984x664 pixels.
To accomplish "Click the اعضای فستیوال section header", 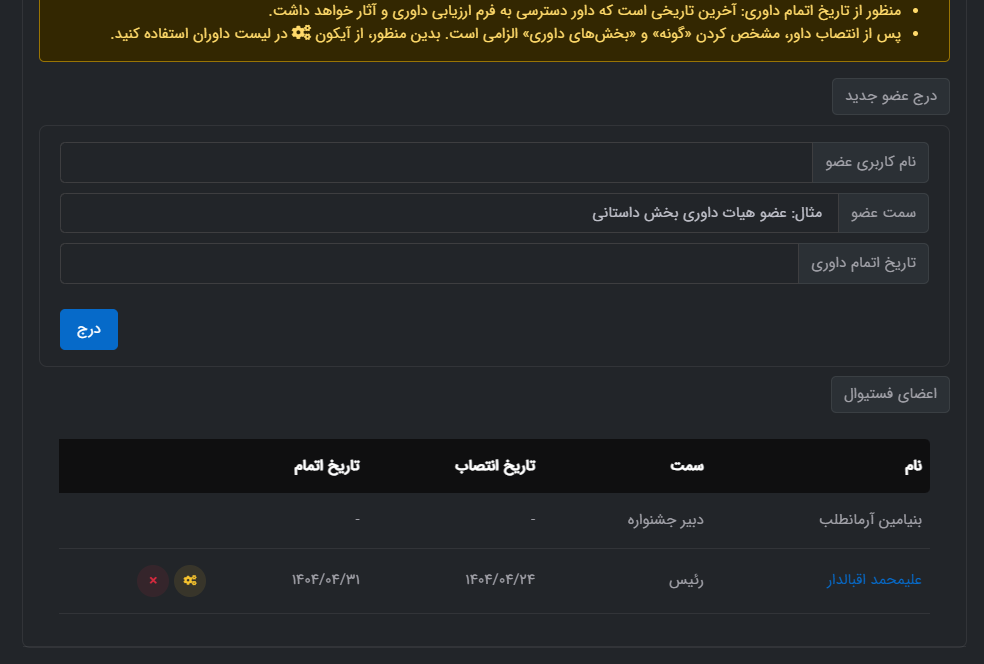I will tap(890, 395).
